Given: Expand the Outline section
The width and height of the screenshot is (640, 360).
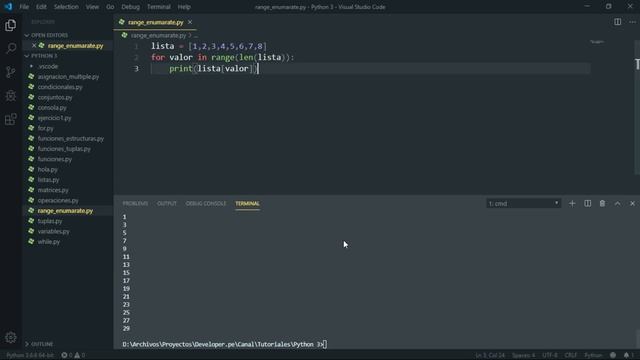Looking at the screenshot, I should point(67,344).
